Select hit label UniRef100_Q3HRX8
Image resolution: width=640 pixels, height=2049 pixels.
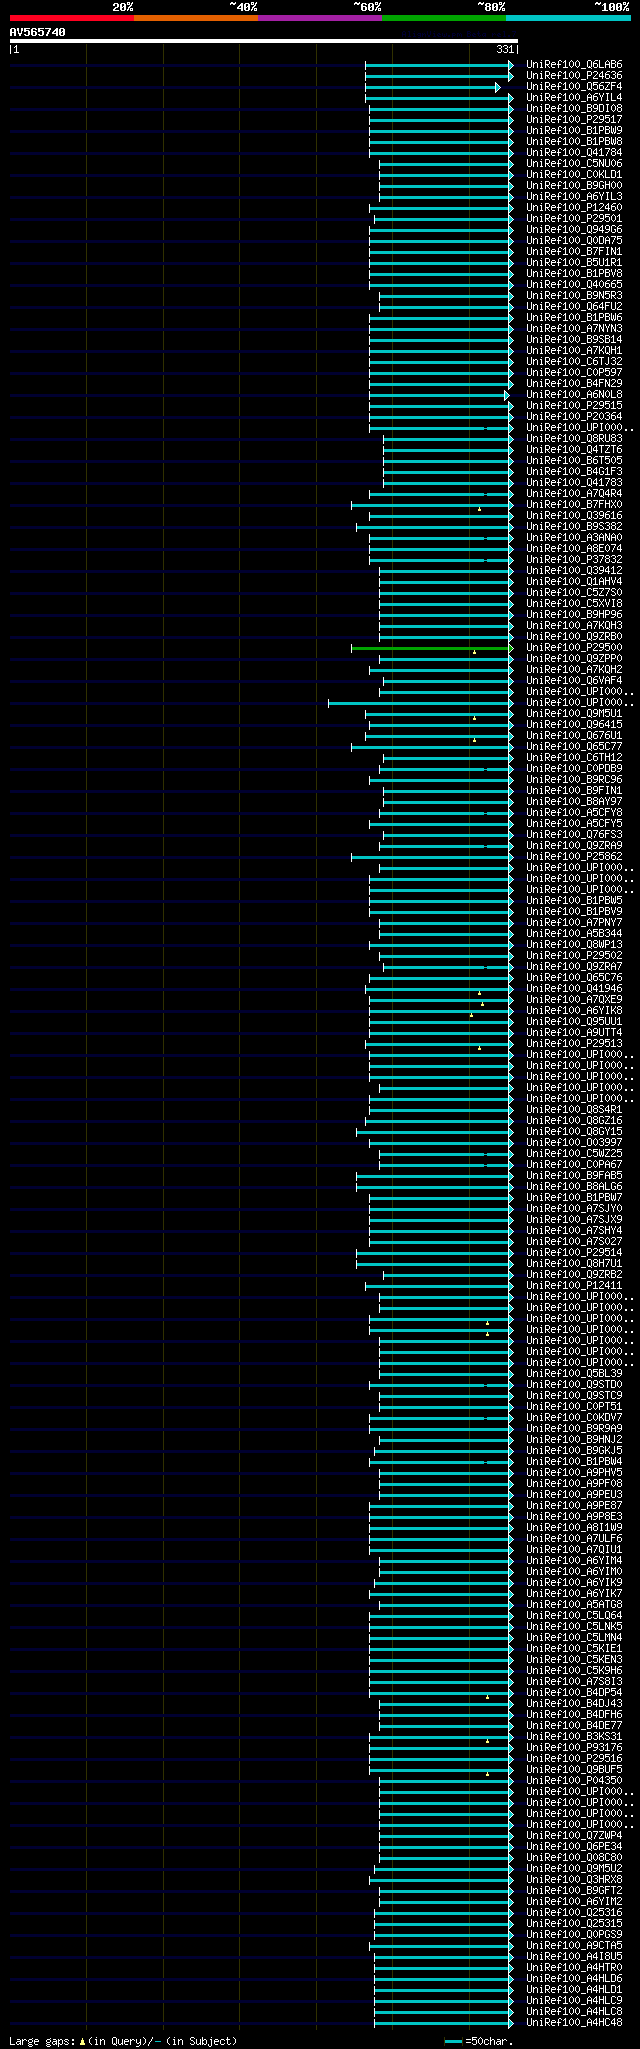click(x=574, y=1880)
